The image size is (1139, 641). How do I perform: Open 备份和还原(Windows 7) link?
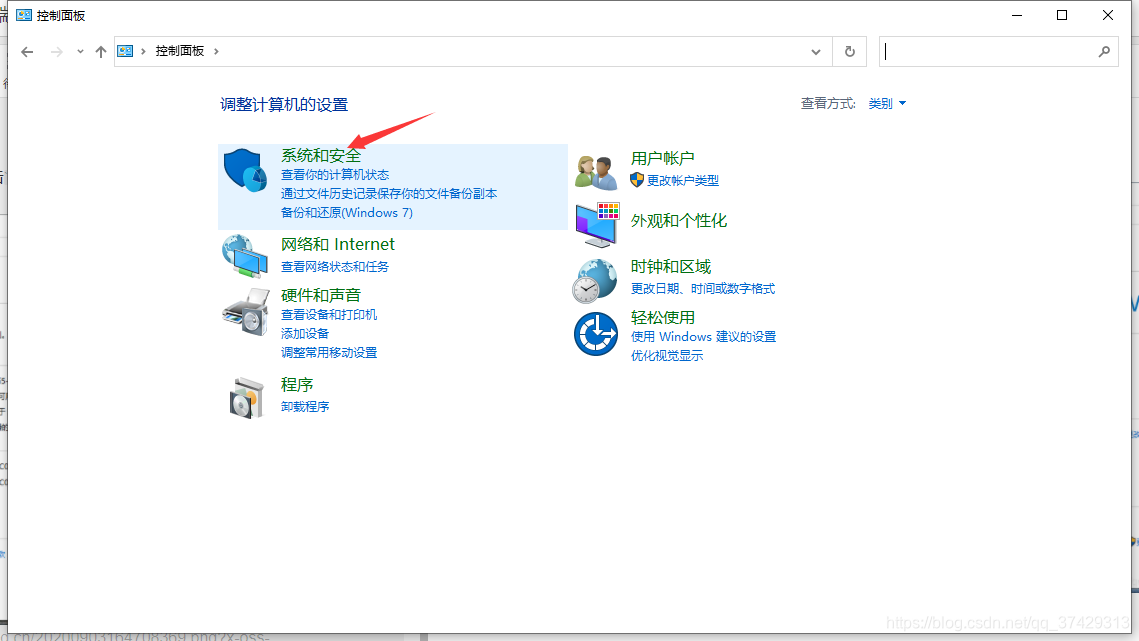[346, 212]
